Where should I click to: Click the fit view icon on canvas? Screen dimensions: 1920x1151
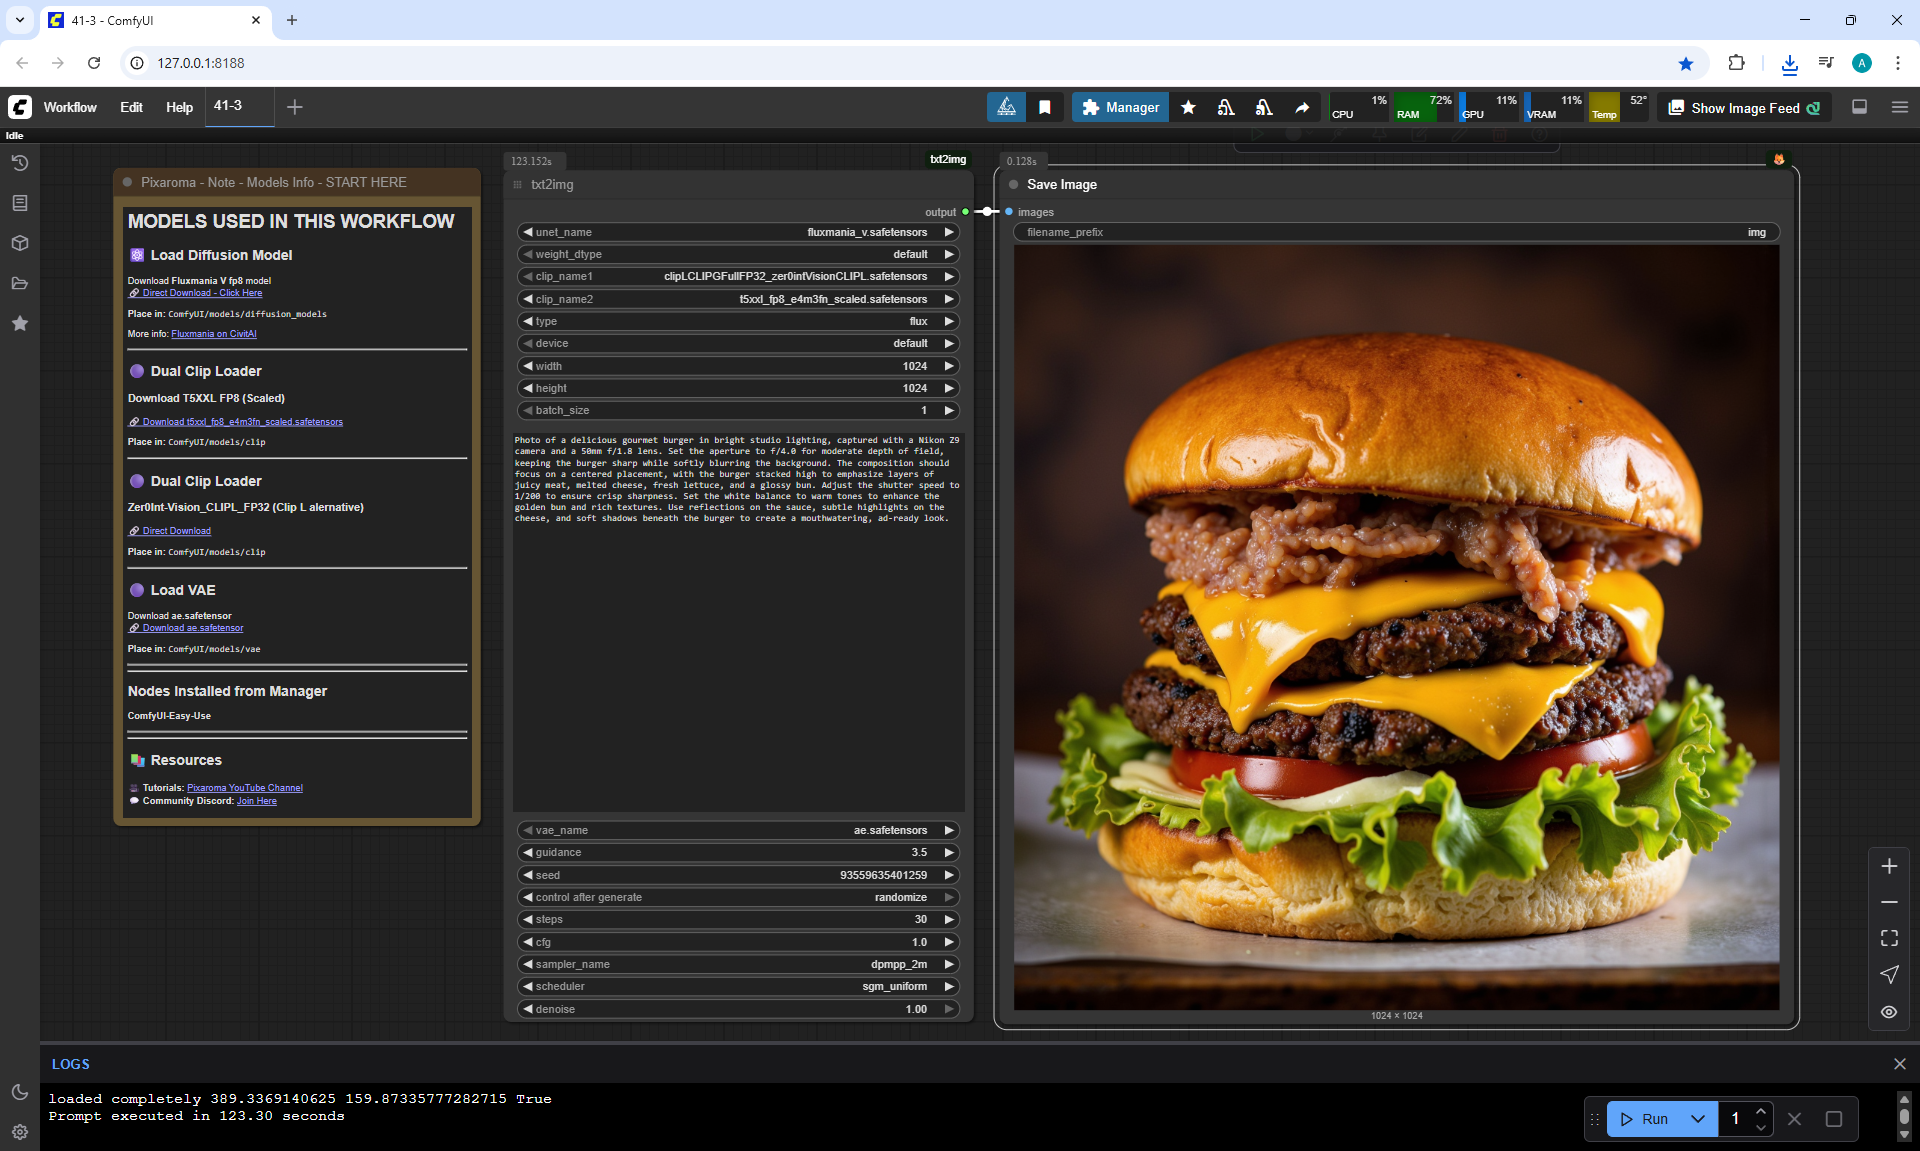[1888, 938]
